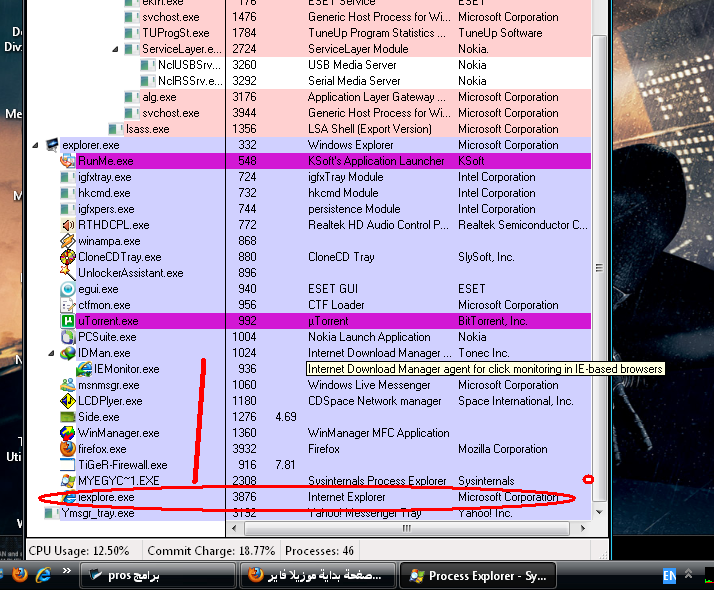The width and height of the screenshot is (714, 591).
Task: Click 'KSoft's Application Launcher' description
Action: 376,161
